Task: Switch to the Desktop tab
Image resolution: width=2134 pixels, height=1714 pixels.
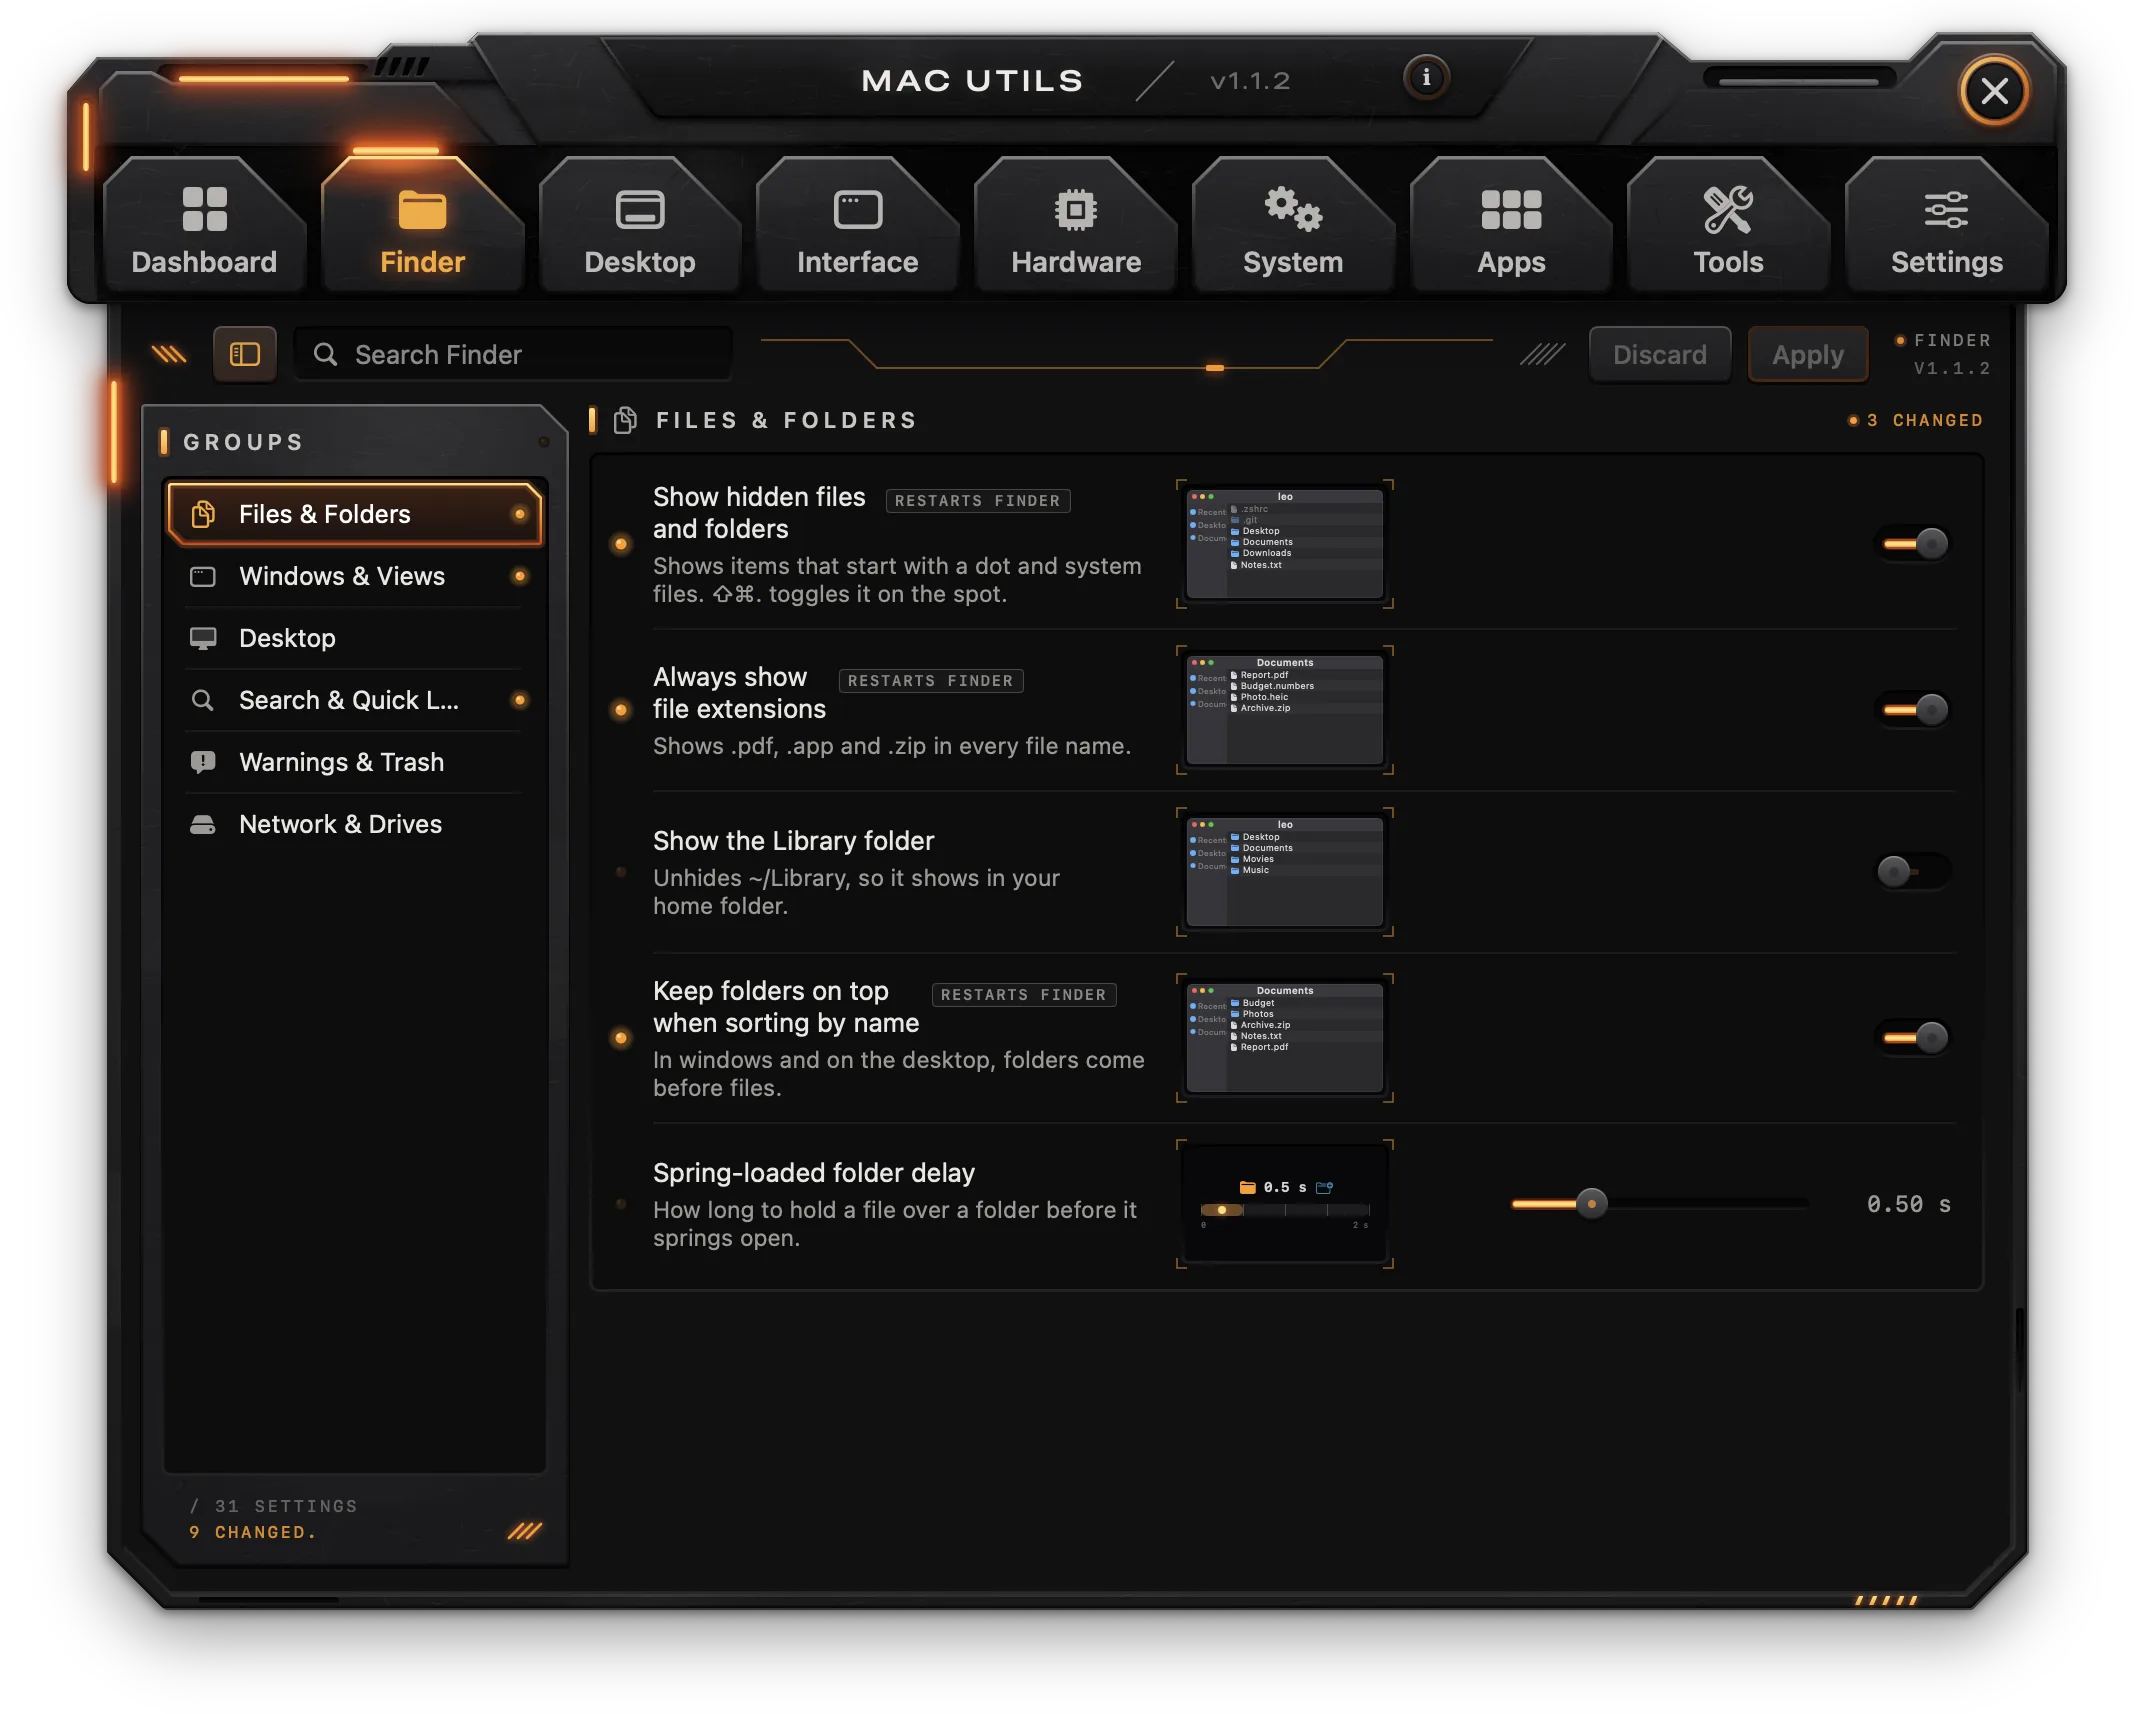Action: [640, 226]
